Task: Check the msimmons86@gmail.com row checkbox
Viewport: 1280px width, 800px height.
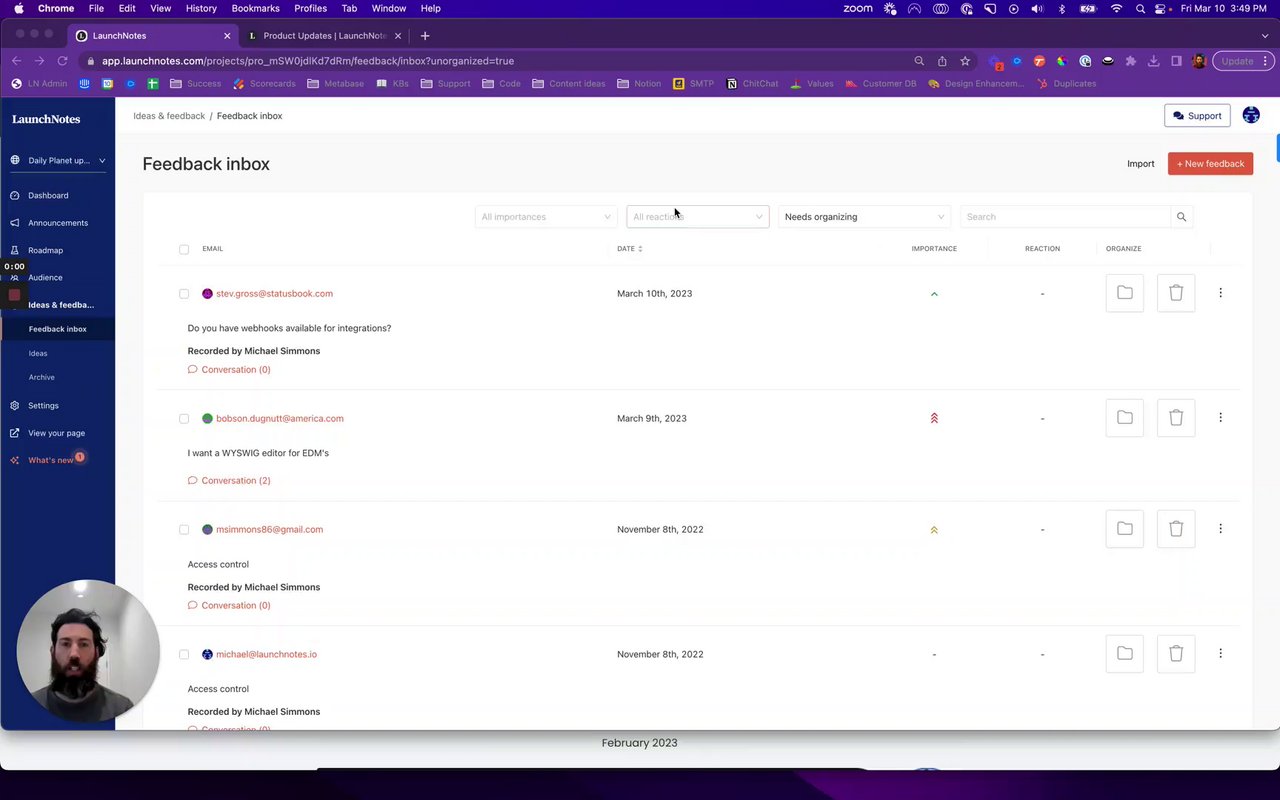Action: click(x=184, y=530)
